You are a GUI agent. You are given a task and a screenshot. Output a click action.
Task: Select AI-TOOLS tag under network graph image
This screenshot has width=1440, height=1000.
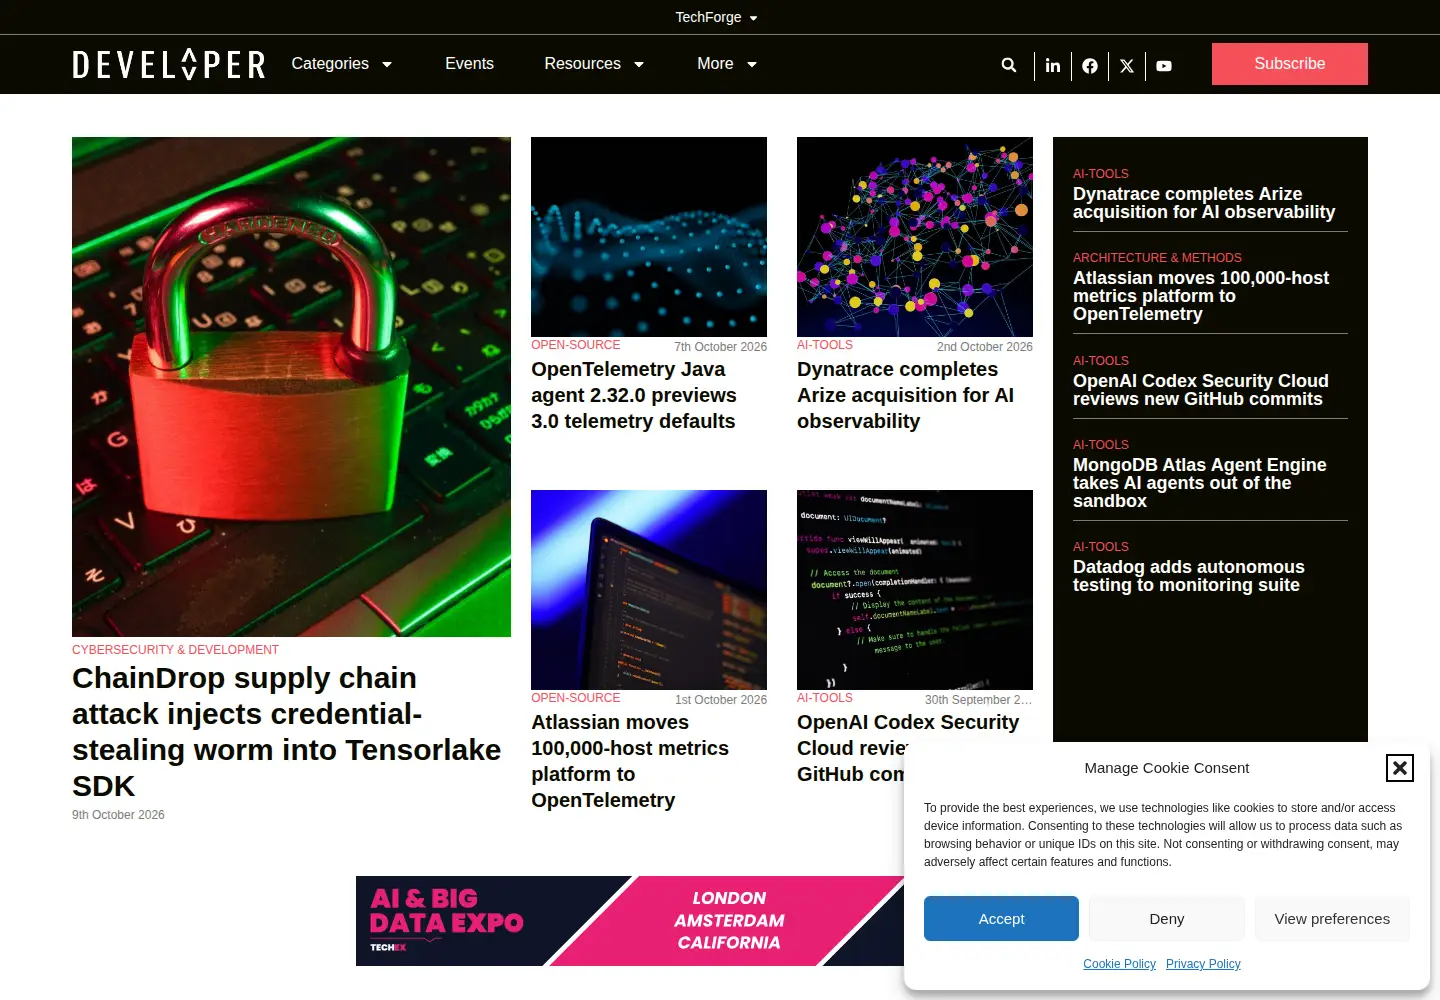(825, 345)
